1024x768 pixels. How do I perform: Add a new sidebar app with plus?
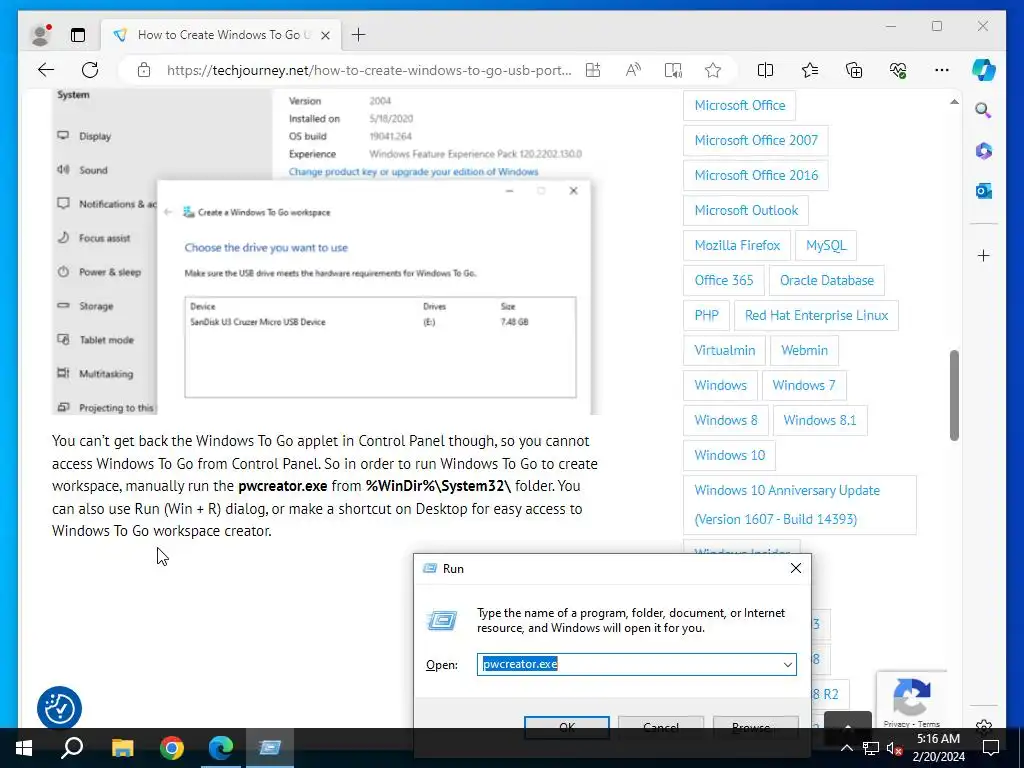(x=984, y=255)
